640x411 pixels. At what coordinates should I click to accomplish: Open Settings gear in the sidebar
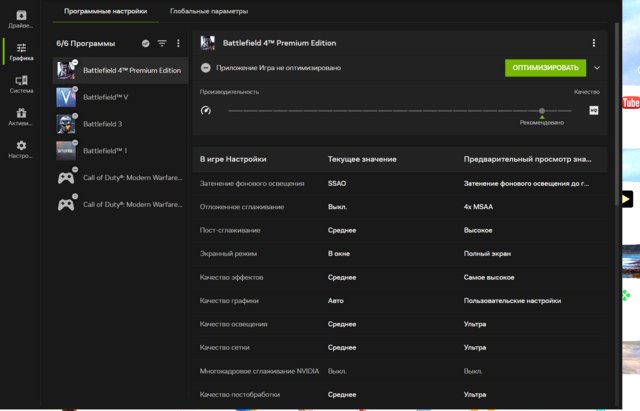pyautogui.click(x=21, y=149)
